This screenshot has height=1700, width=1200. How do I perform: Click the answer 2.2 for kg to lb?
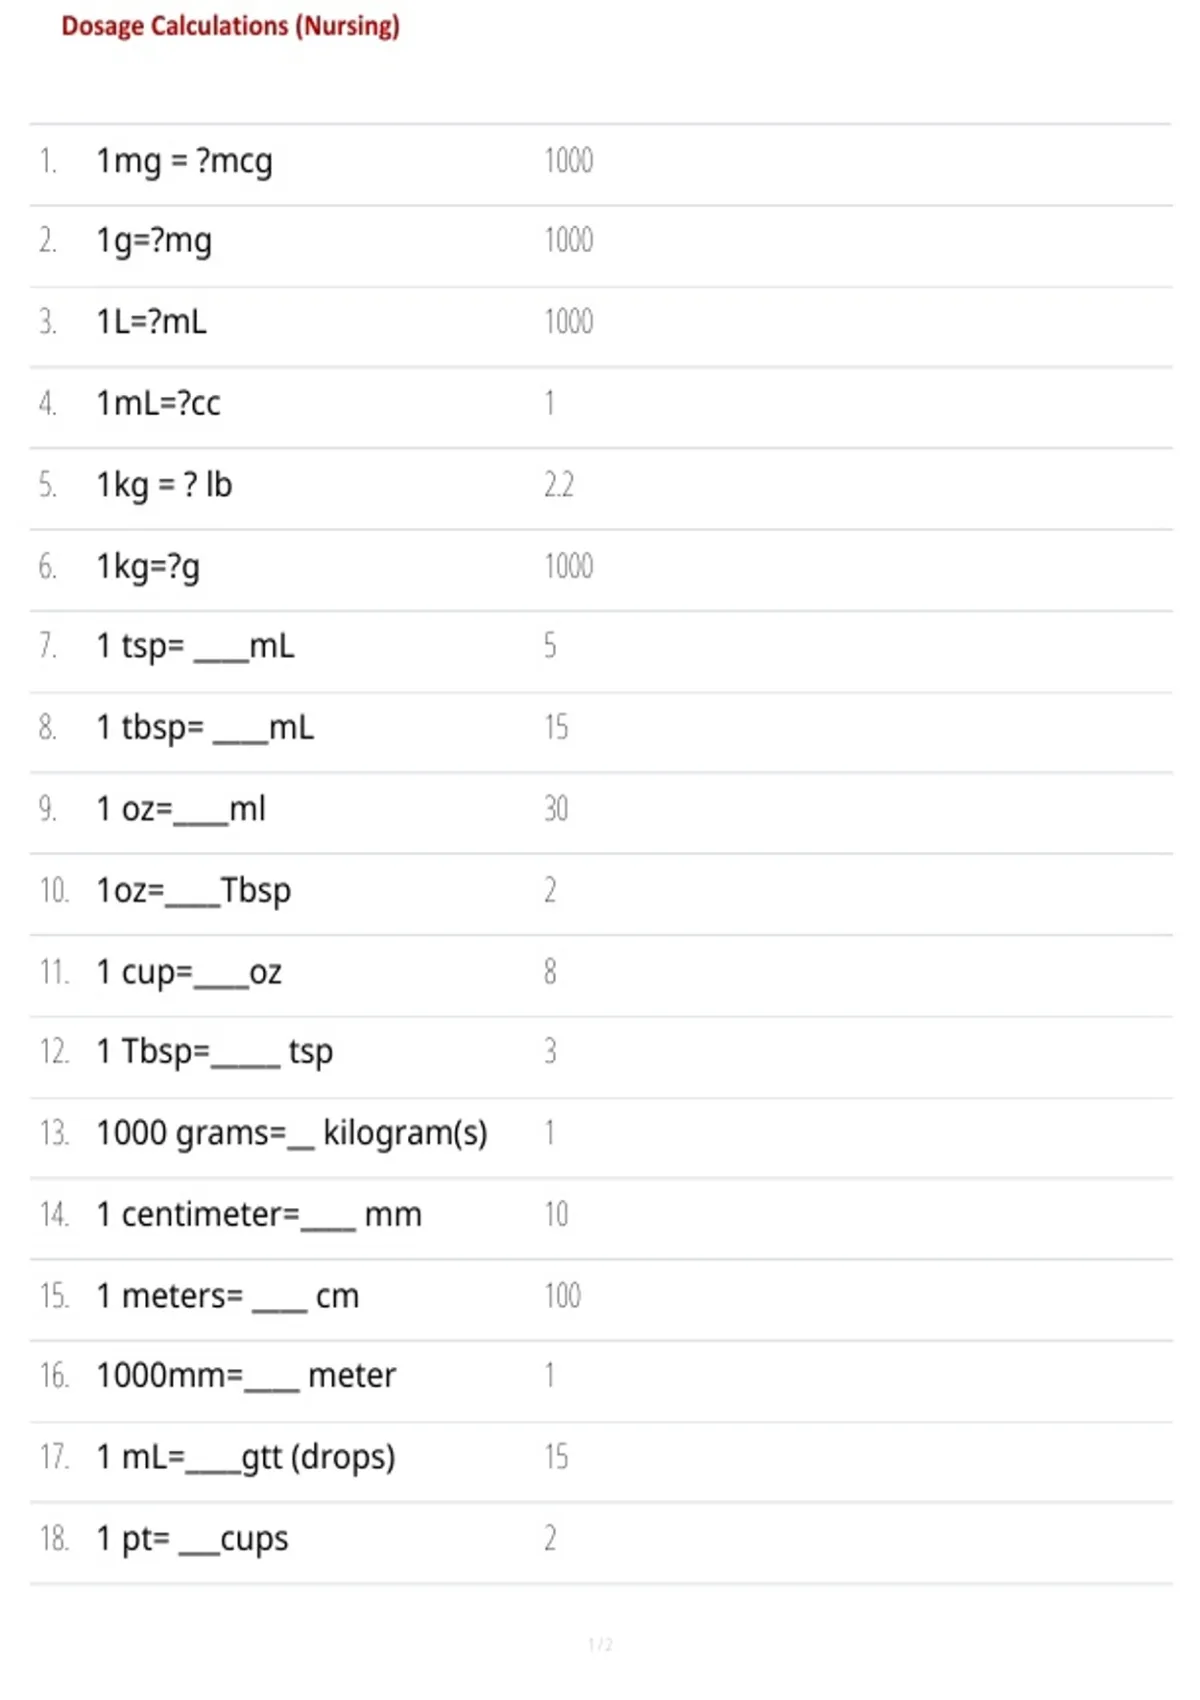559,485
